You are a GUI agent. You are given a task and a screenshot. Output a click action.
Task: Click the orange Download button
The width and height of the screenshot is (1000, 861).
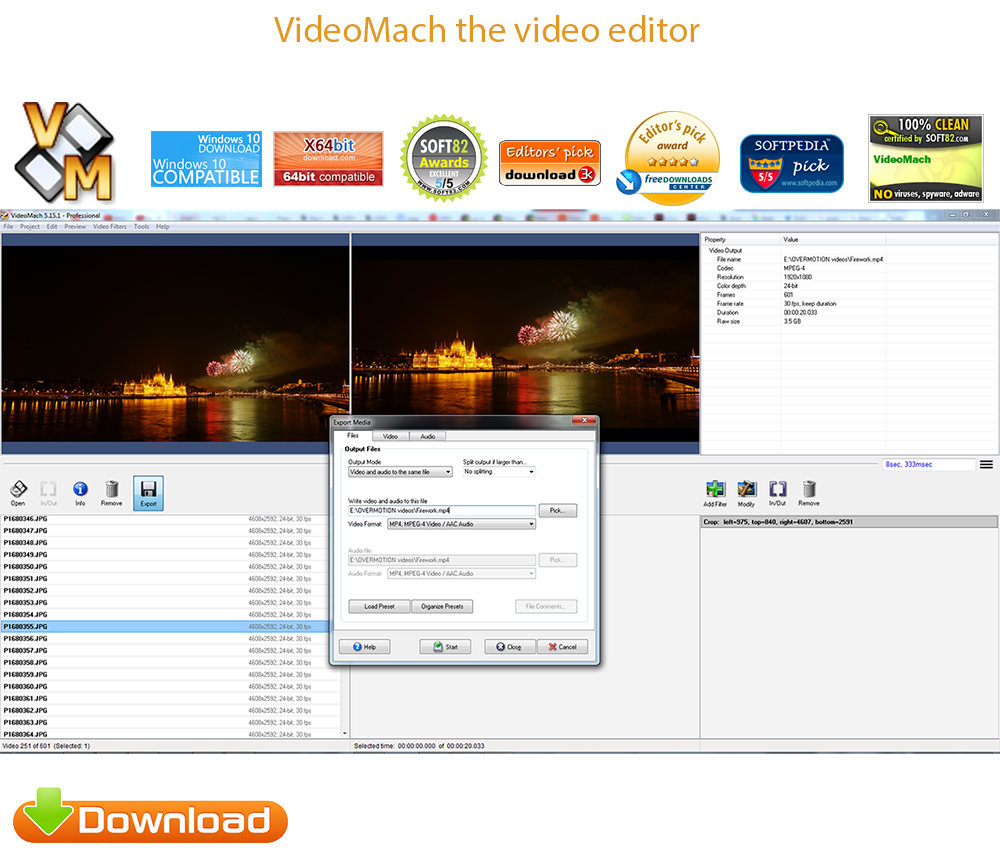[151, 818]
